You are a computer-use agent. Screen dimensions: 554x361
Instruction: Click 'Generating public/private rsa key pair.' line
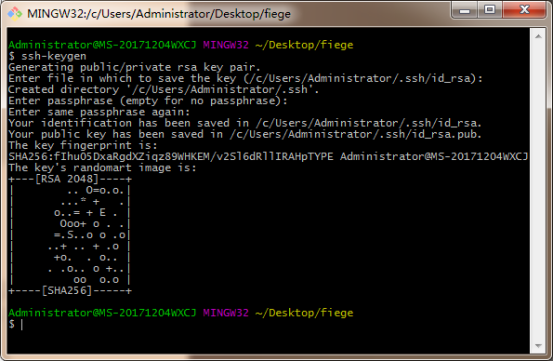[134, 67]
